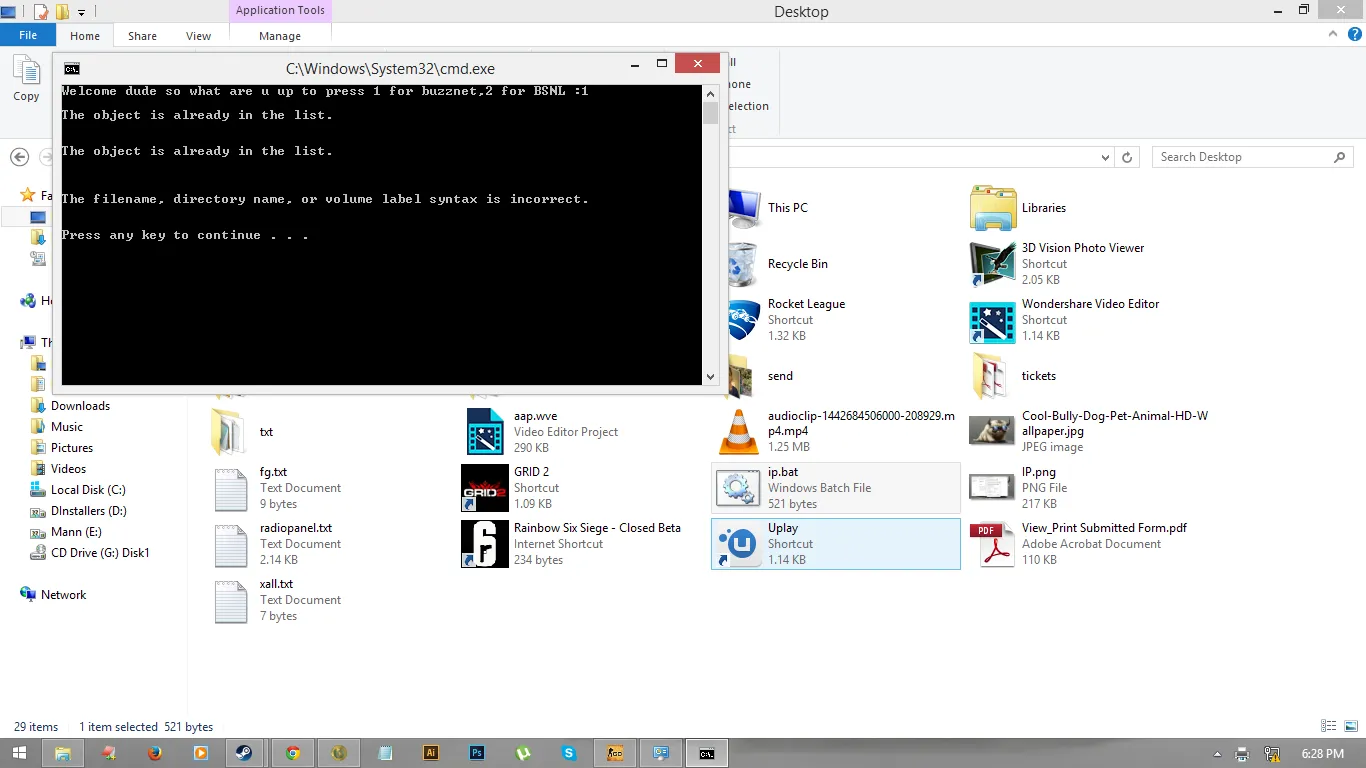Switch to the View ribbon tab
Viewport: 1366px width, 768px height.
tap(198, 36)
